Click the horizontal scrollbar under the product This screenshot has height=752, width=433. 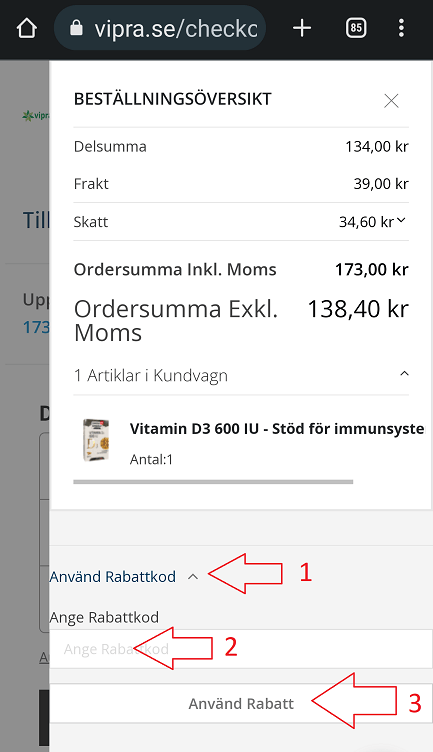213,482
